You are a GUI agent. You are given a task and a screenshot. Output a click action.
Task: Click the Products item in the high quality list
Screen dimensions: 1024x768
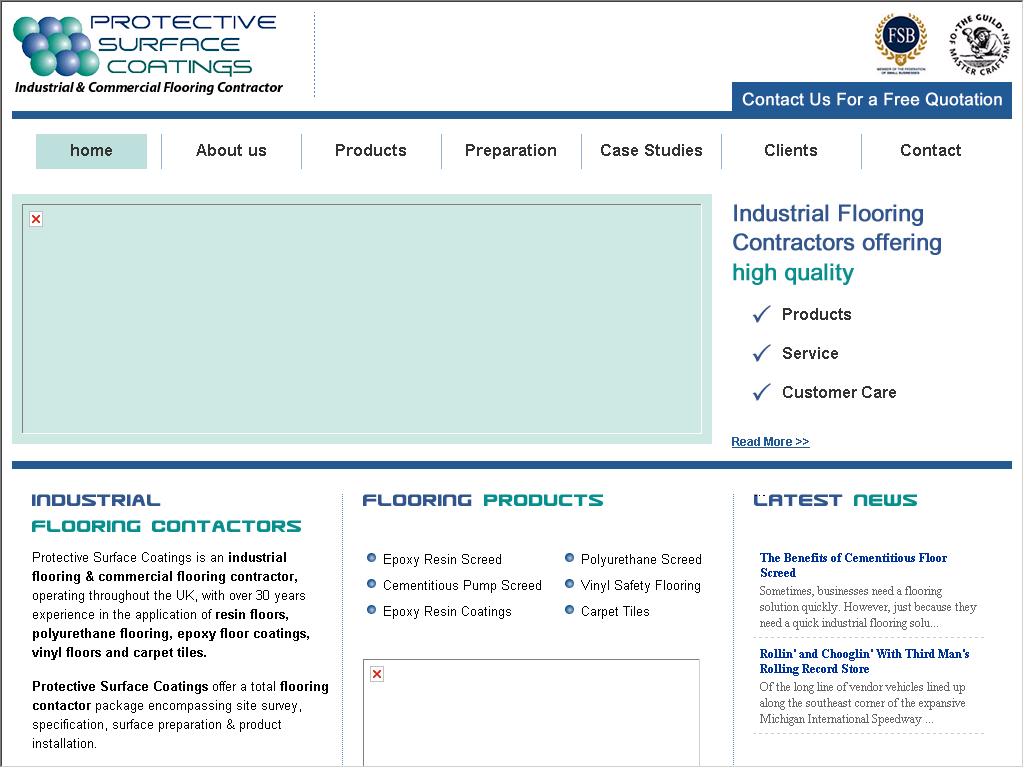[x=816, y=315]
